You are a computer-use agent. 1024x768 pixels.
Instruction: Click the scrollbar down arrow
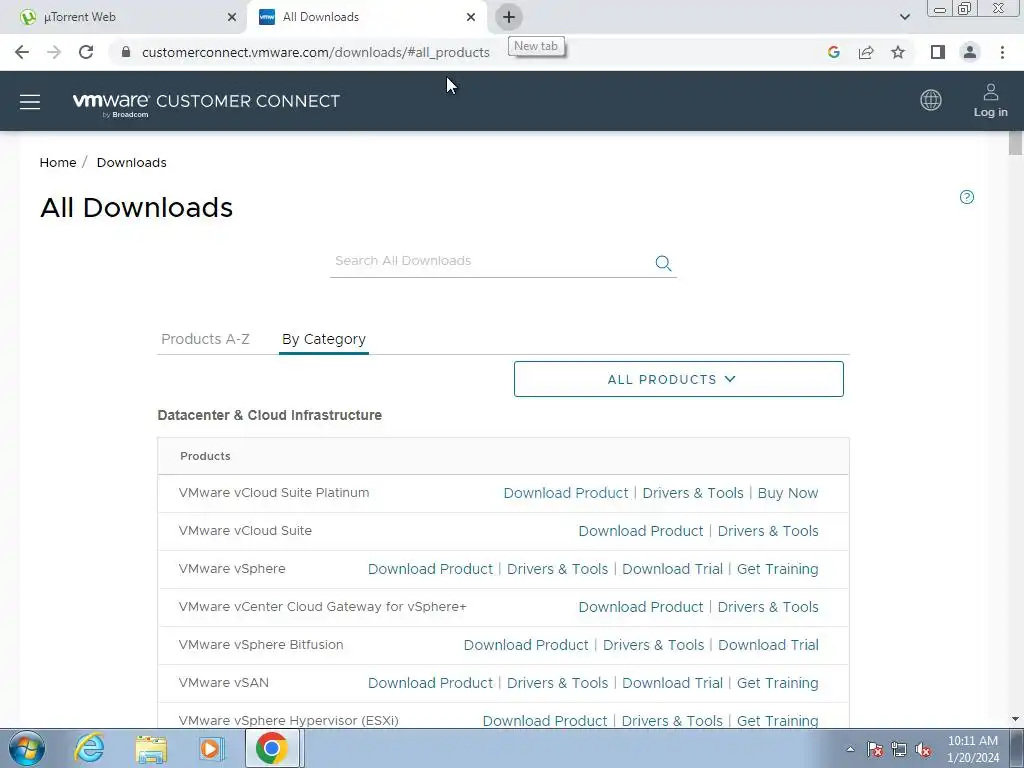[x=1015, y=719]
